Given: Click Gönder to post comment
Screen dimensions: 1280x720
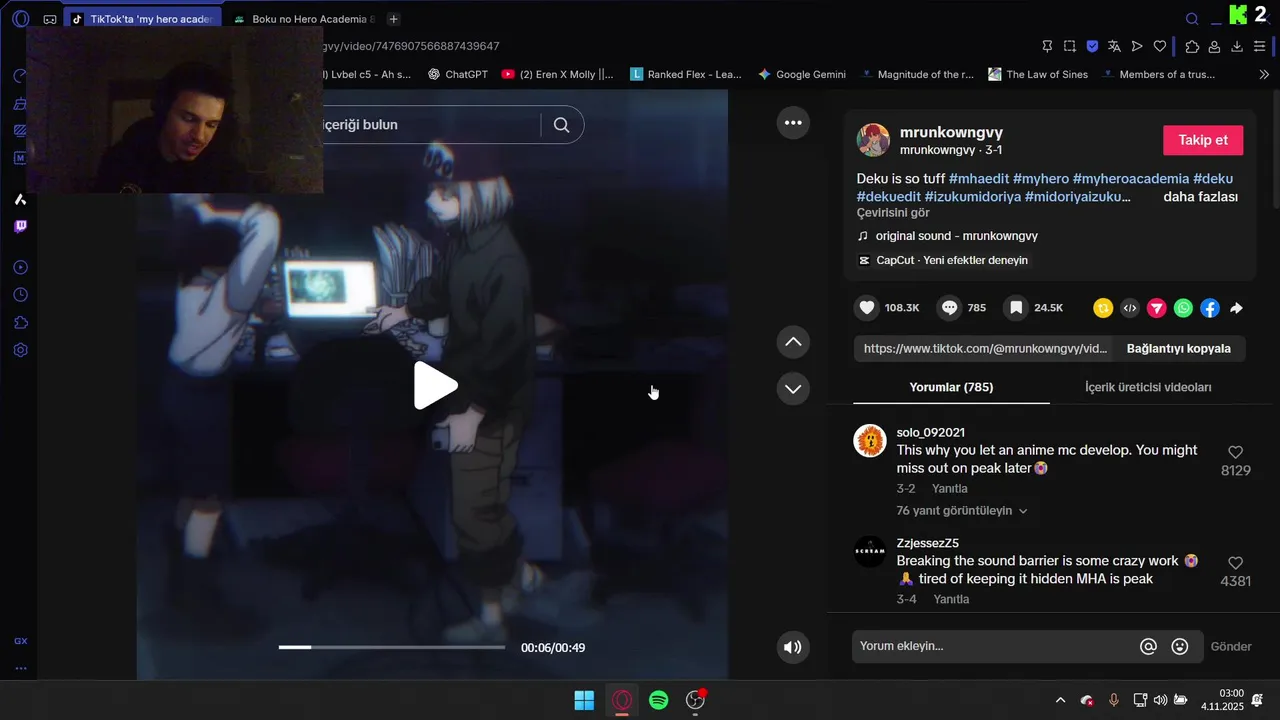Looking at the screenshot, I should (x=1231, y=647).
